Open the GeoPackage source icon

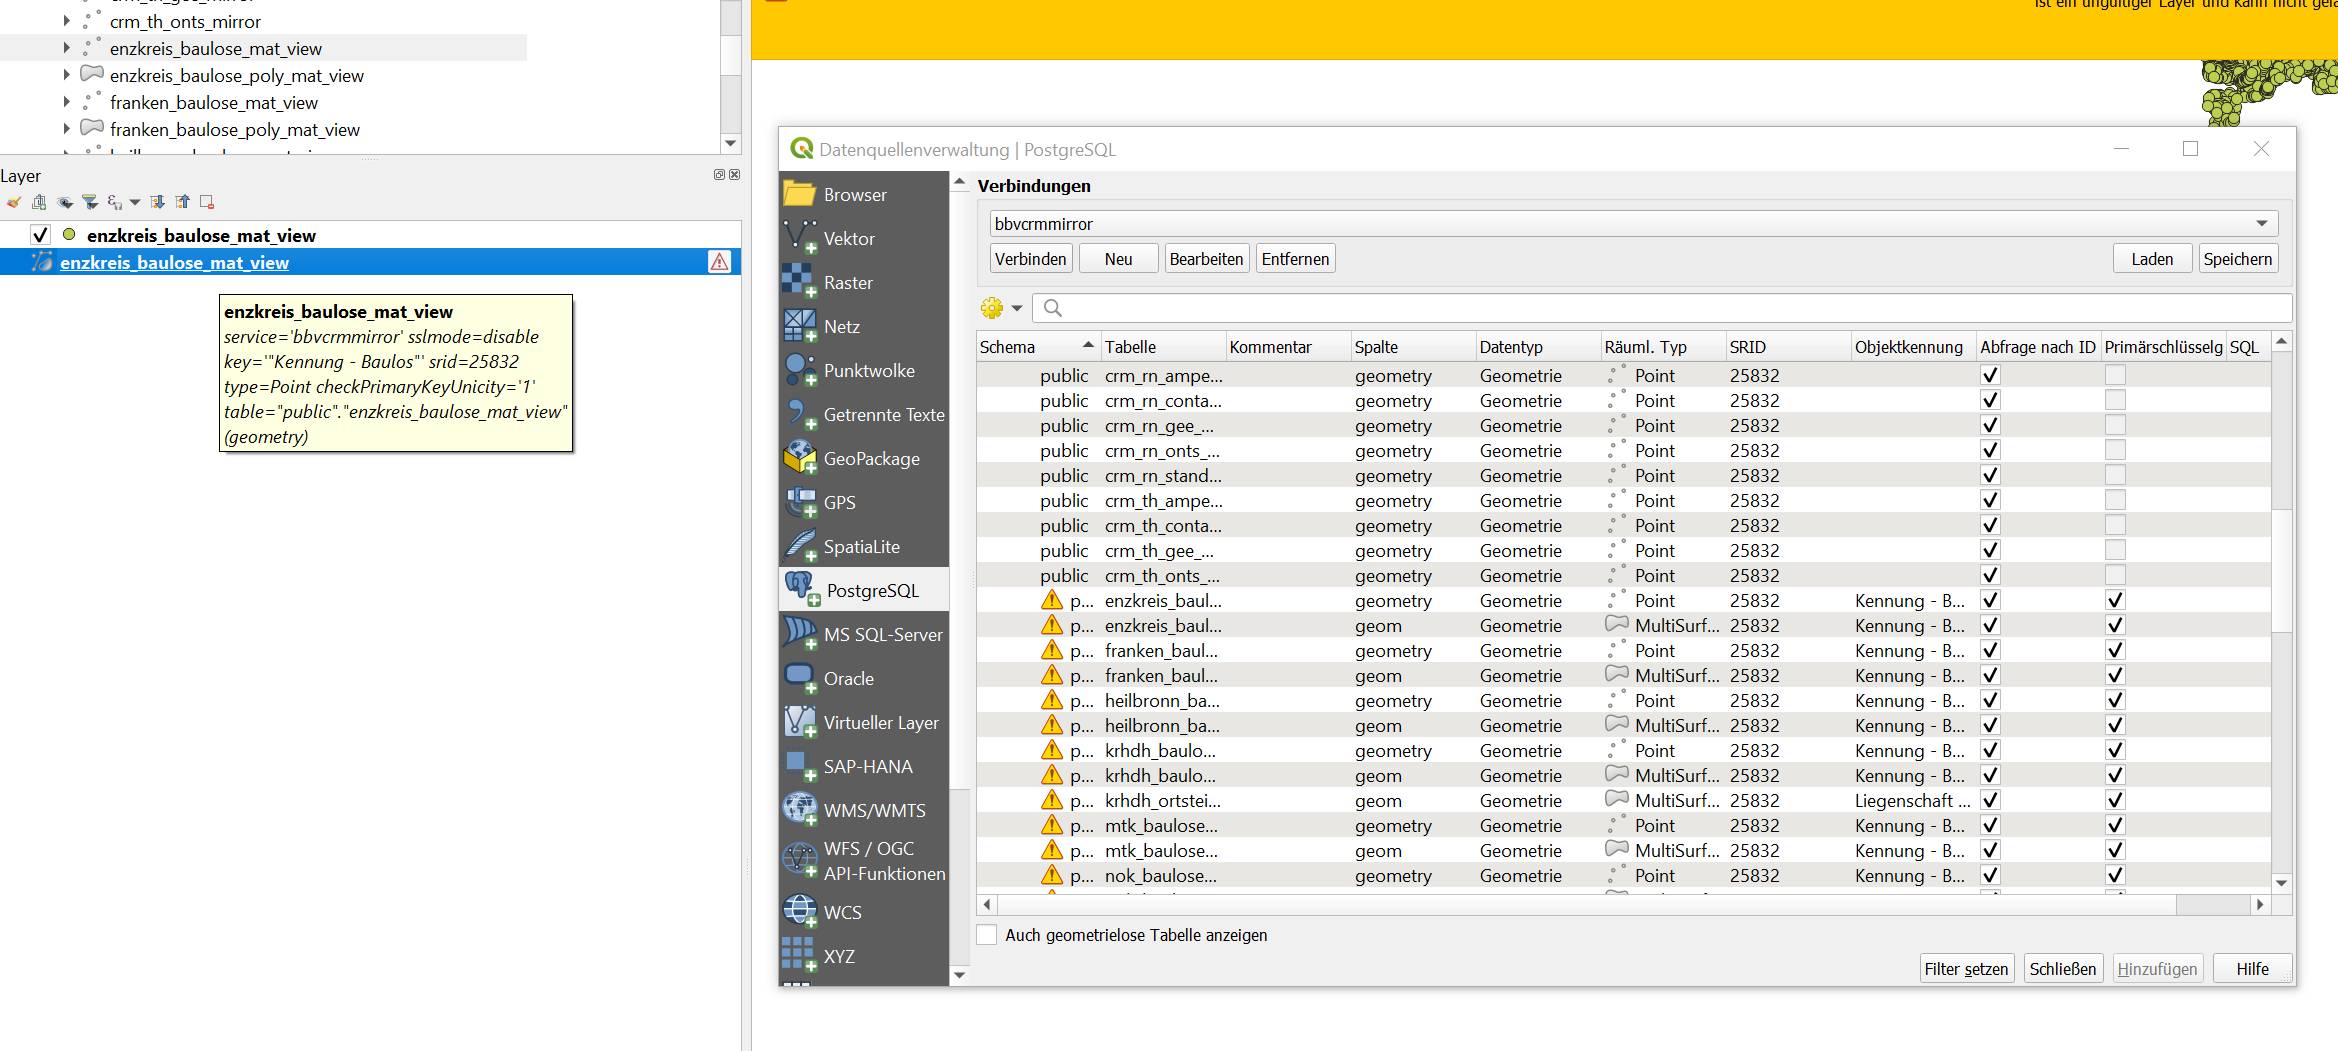click(800, 459)
